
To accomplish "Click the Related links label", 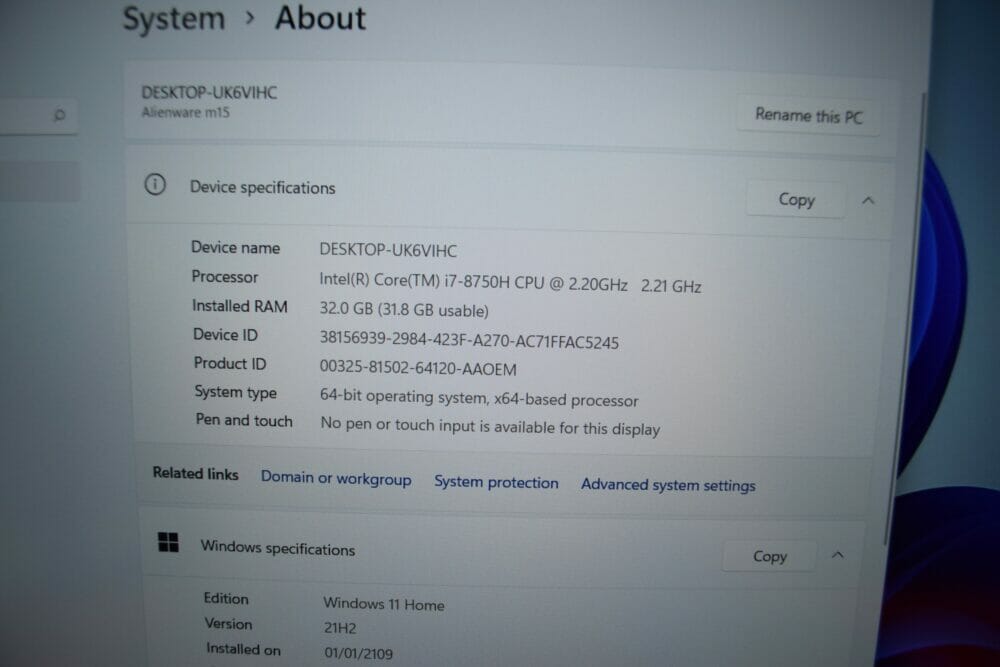I will 195,474.
